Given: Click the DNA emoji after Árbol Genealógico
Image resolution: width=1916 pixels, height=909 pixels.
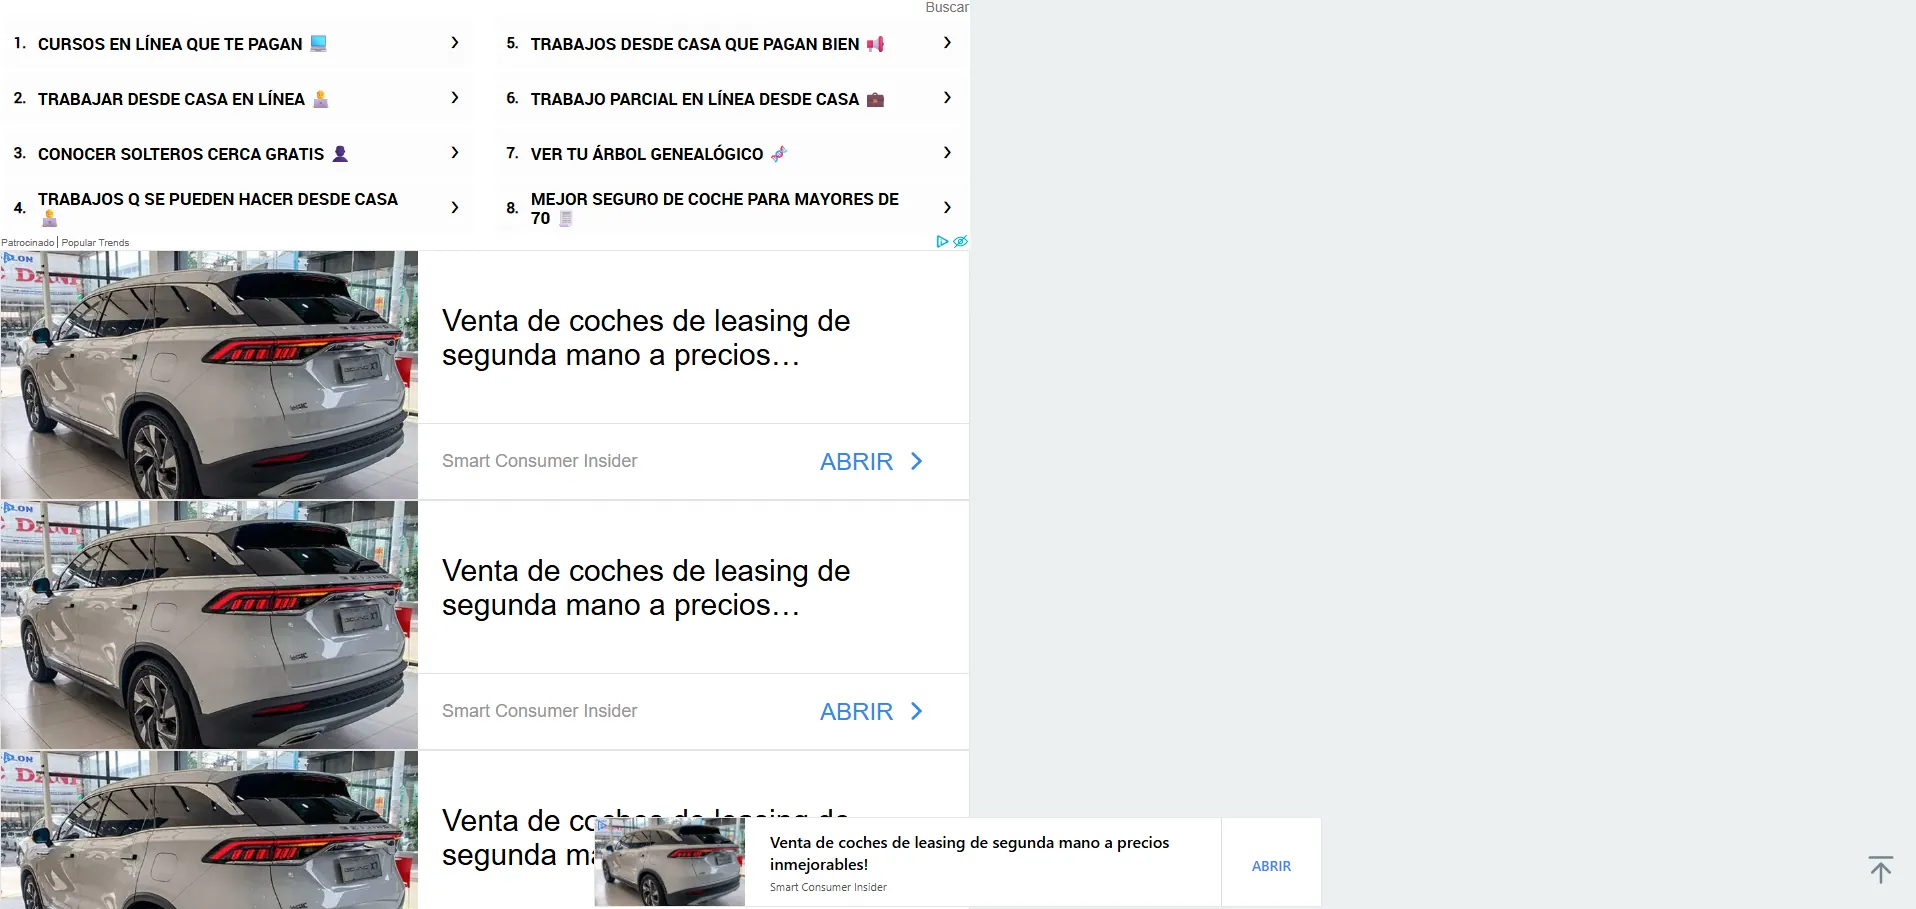Looking at the screenshot, I should [x=779, y=154].
